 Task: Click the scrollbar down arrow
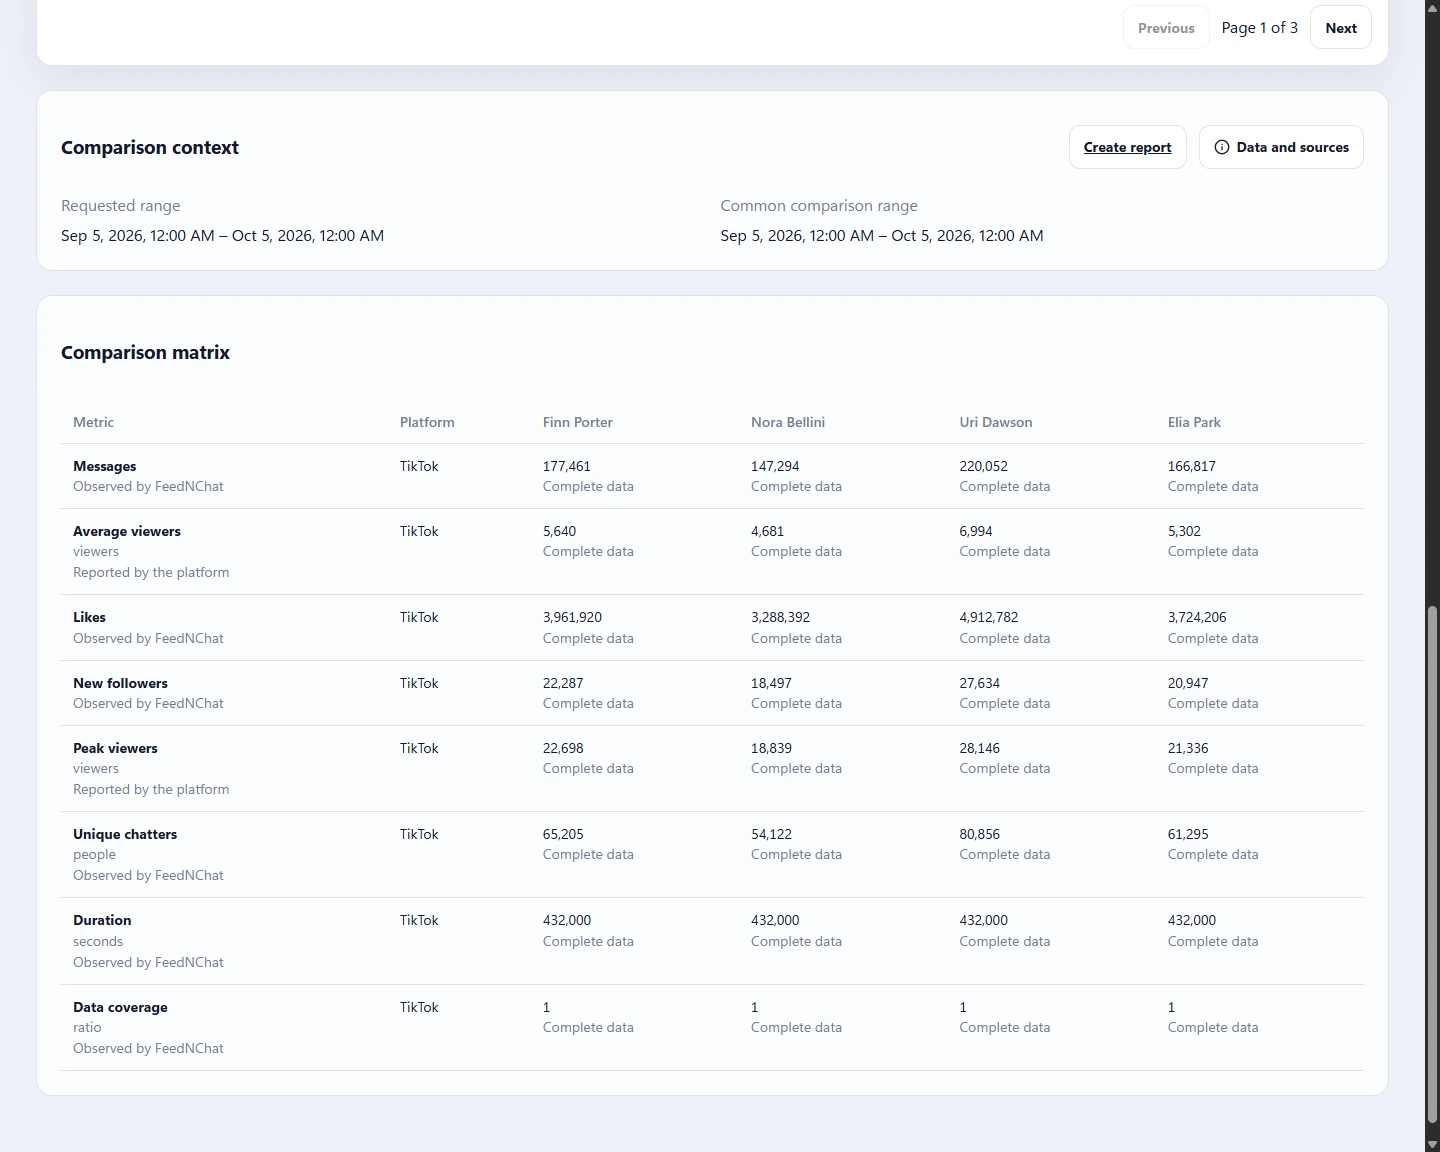click(x=1432, y=1144)
